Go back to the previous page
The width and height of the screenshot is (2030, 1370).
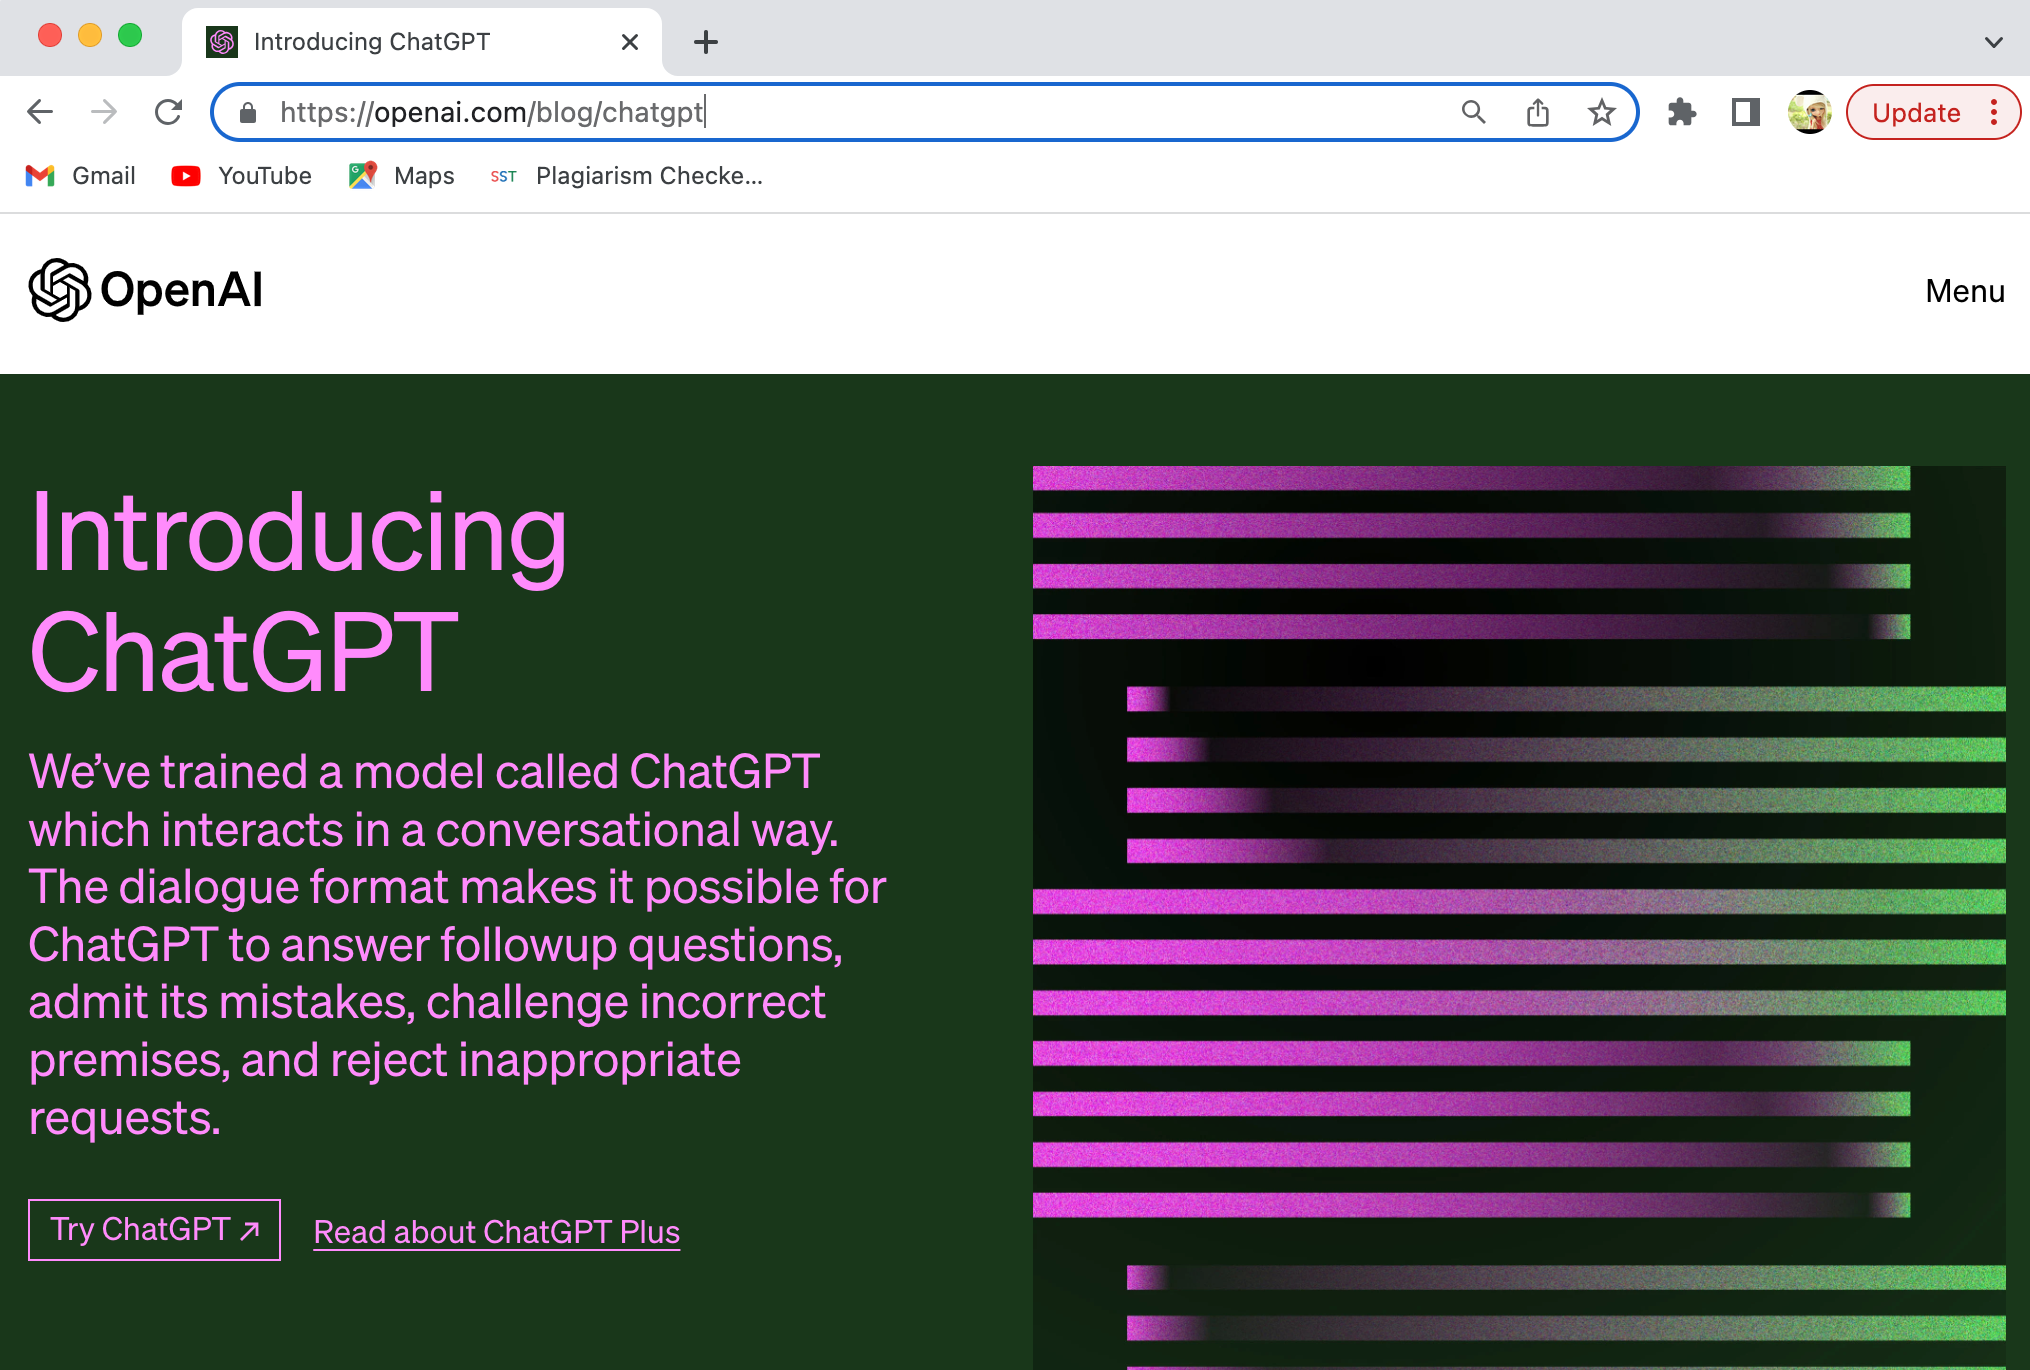pyautogui.click(x=40, y=112)
